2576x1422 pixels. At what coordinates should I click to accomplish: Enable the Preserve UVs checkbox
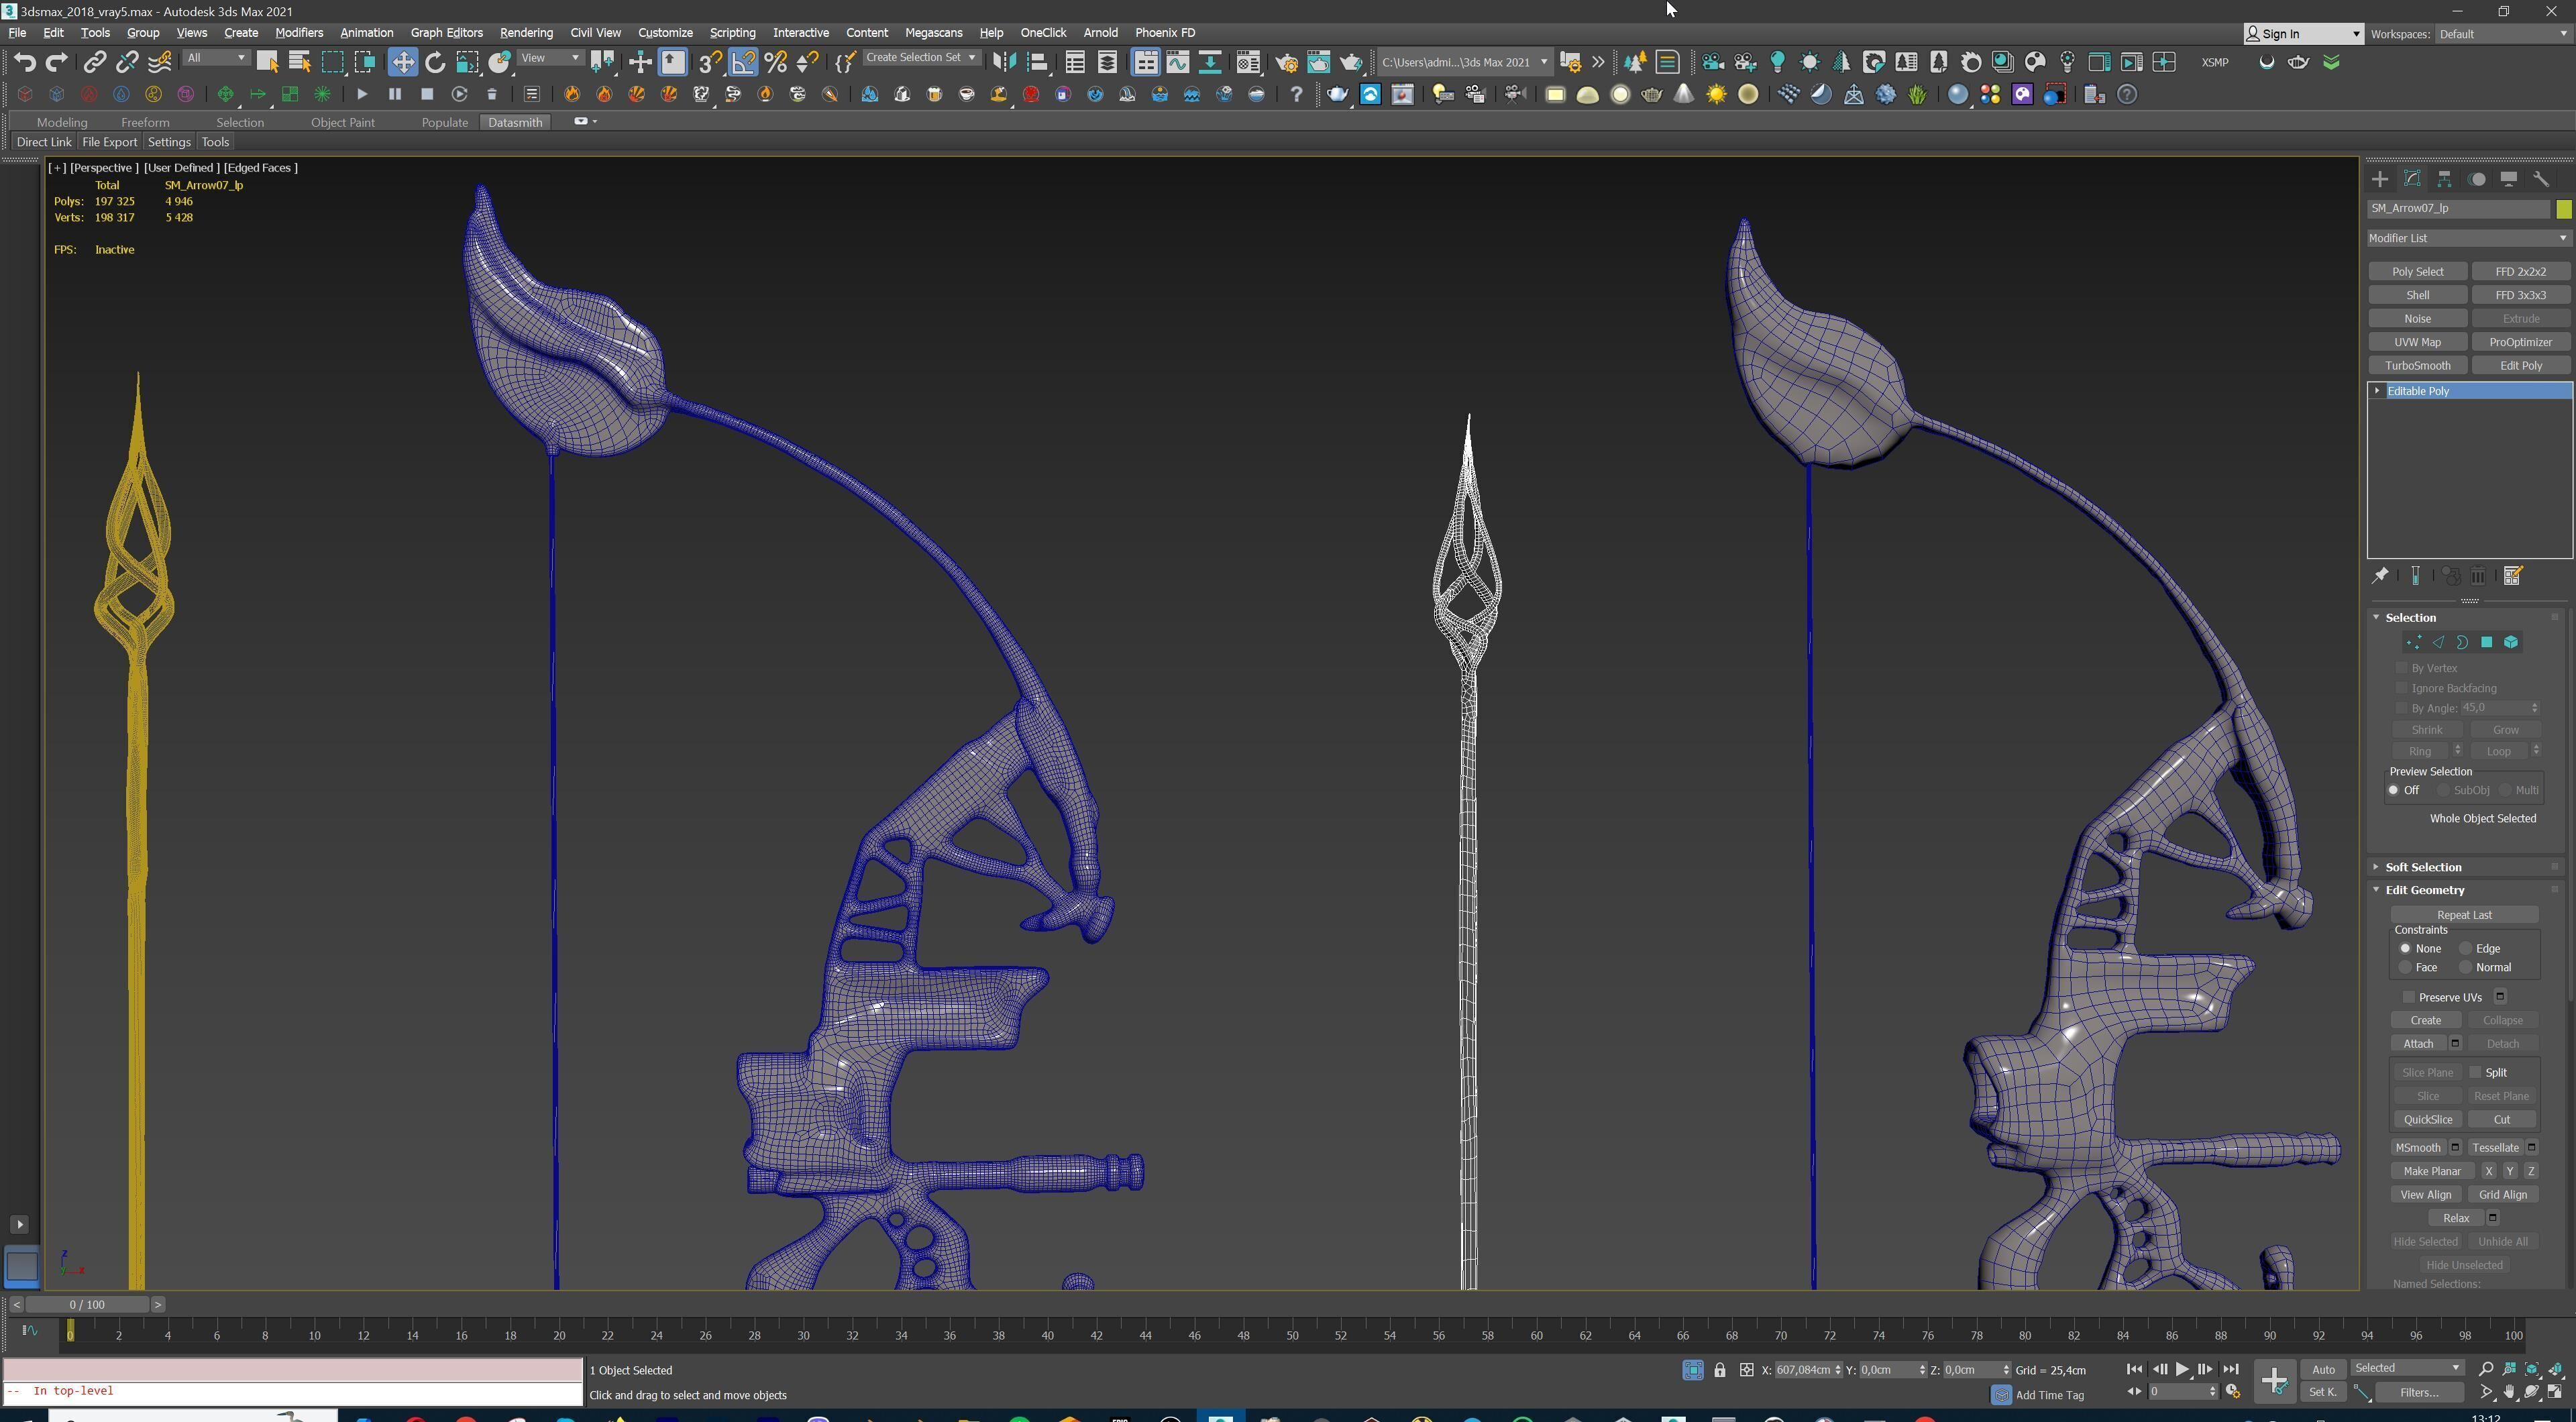coord(2409,997)
